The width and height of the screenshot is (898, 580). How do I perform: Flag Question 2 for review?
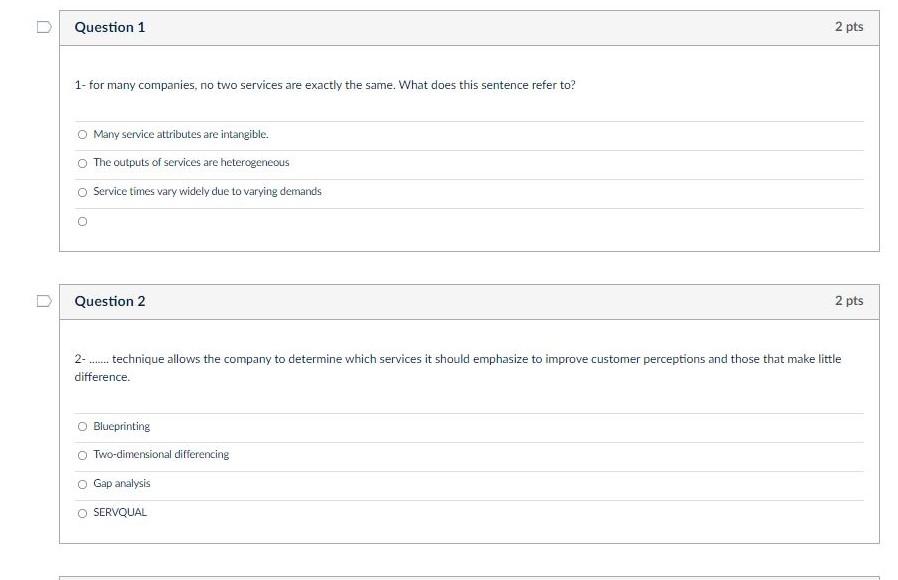click(41, 300)
